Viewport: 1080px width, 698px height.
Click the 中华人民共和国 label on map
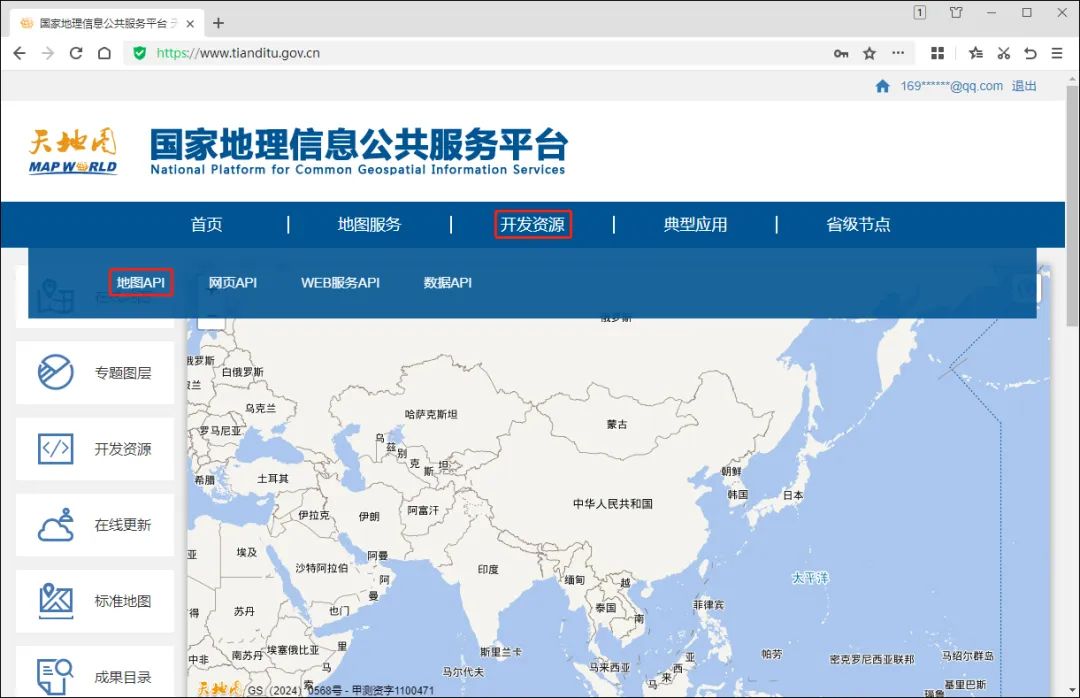(612, 504)
